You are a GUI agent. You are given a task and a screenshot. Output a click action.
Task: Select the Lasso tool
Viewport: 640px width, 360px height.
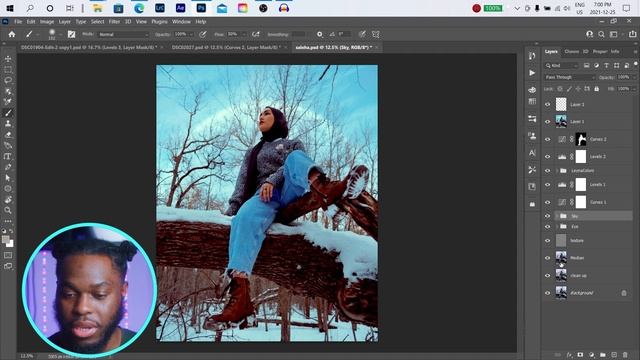click(x=8, y=80)
